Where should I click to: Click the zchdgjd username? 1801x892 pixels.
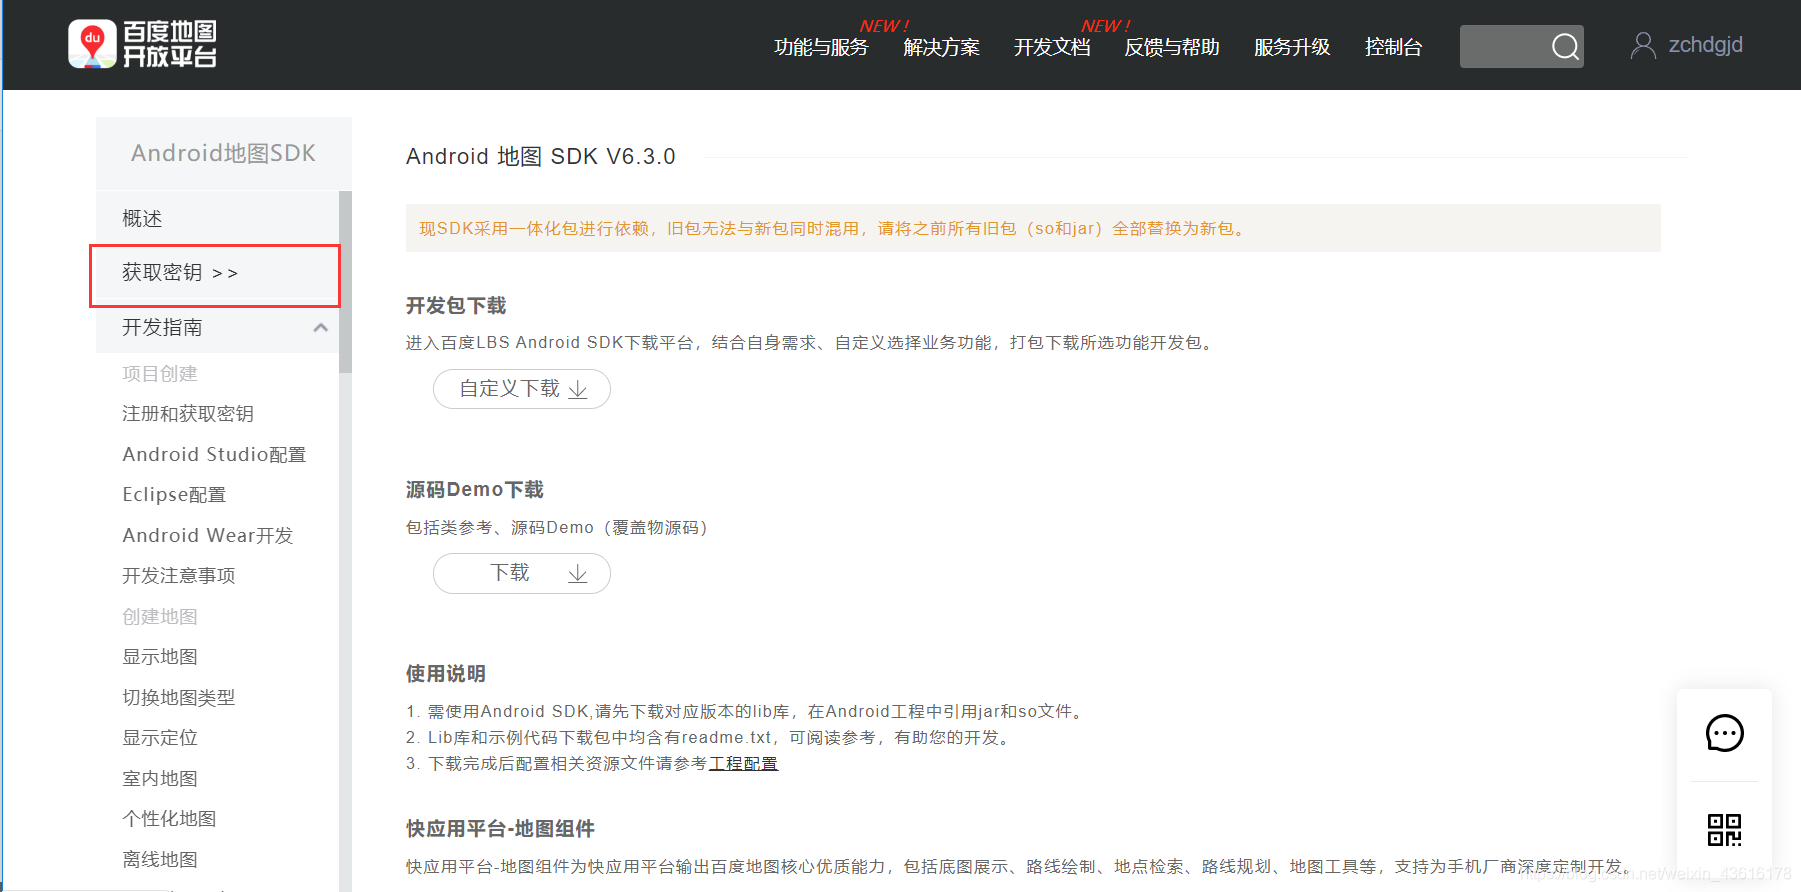pyautogui.click(x=1705, y=45)
